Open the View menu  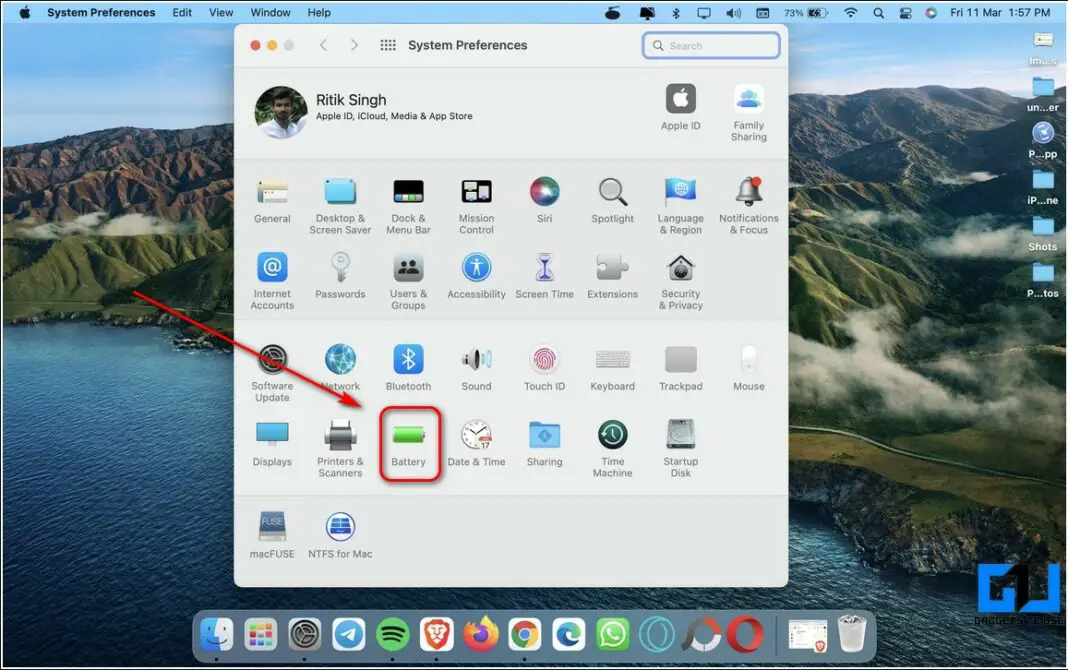point(221,13)
